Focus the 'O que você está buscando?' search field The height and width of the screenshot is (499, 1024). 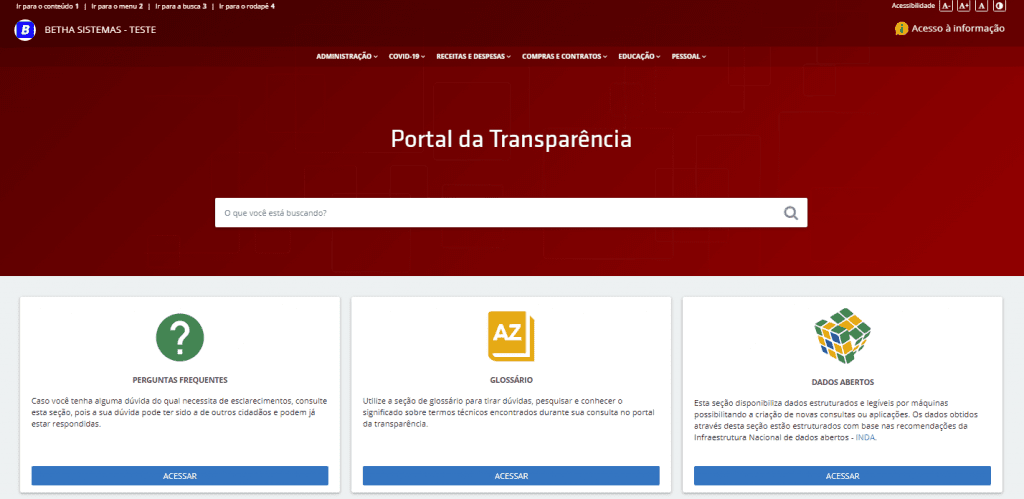495,213
